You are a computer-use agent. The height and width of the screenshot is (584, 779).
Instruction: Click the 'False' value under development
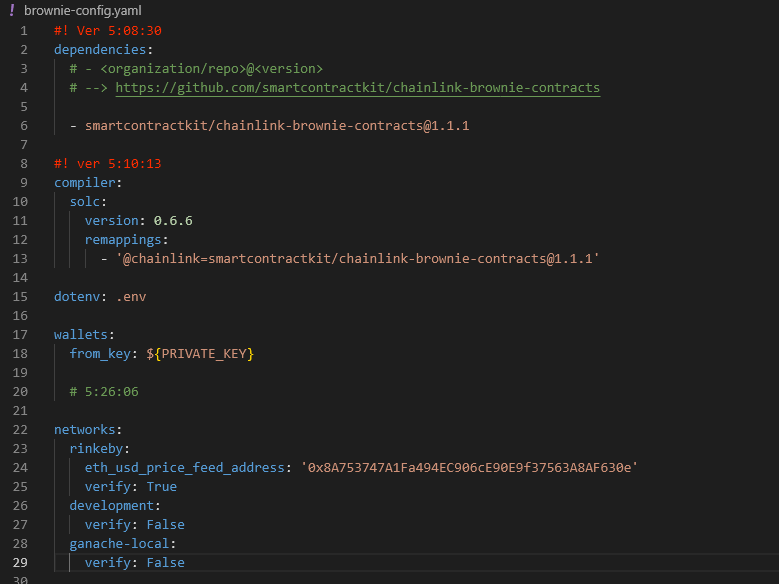coord(165,524)
